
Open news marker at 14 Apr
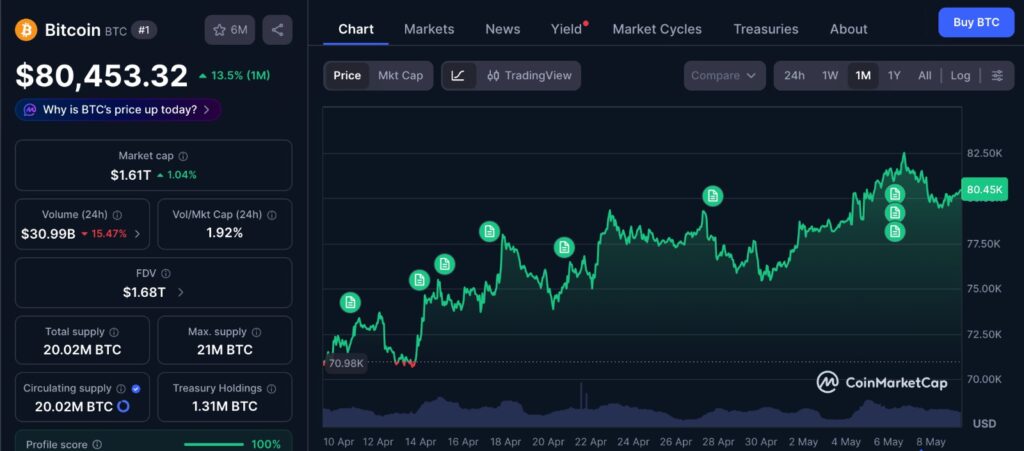click(419, 280)
